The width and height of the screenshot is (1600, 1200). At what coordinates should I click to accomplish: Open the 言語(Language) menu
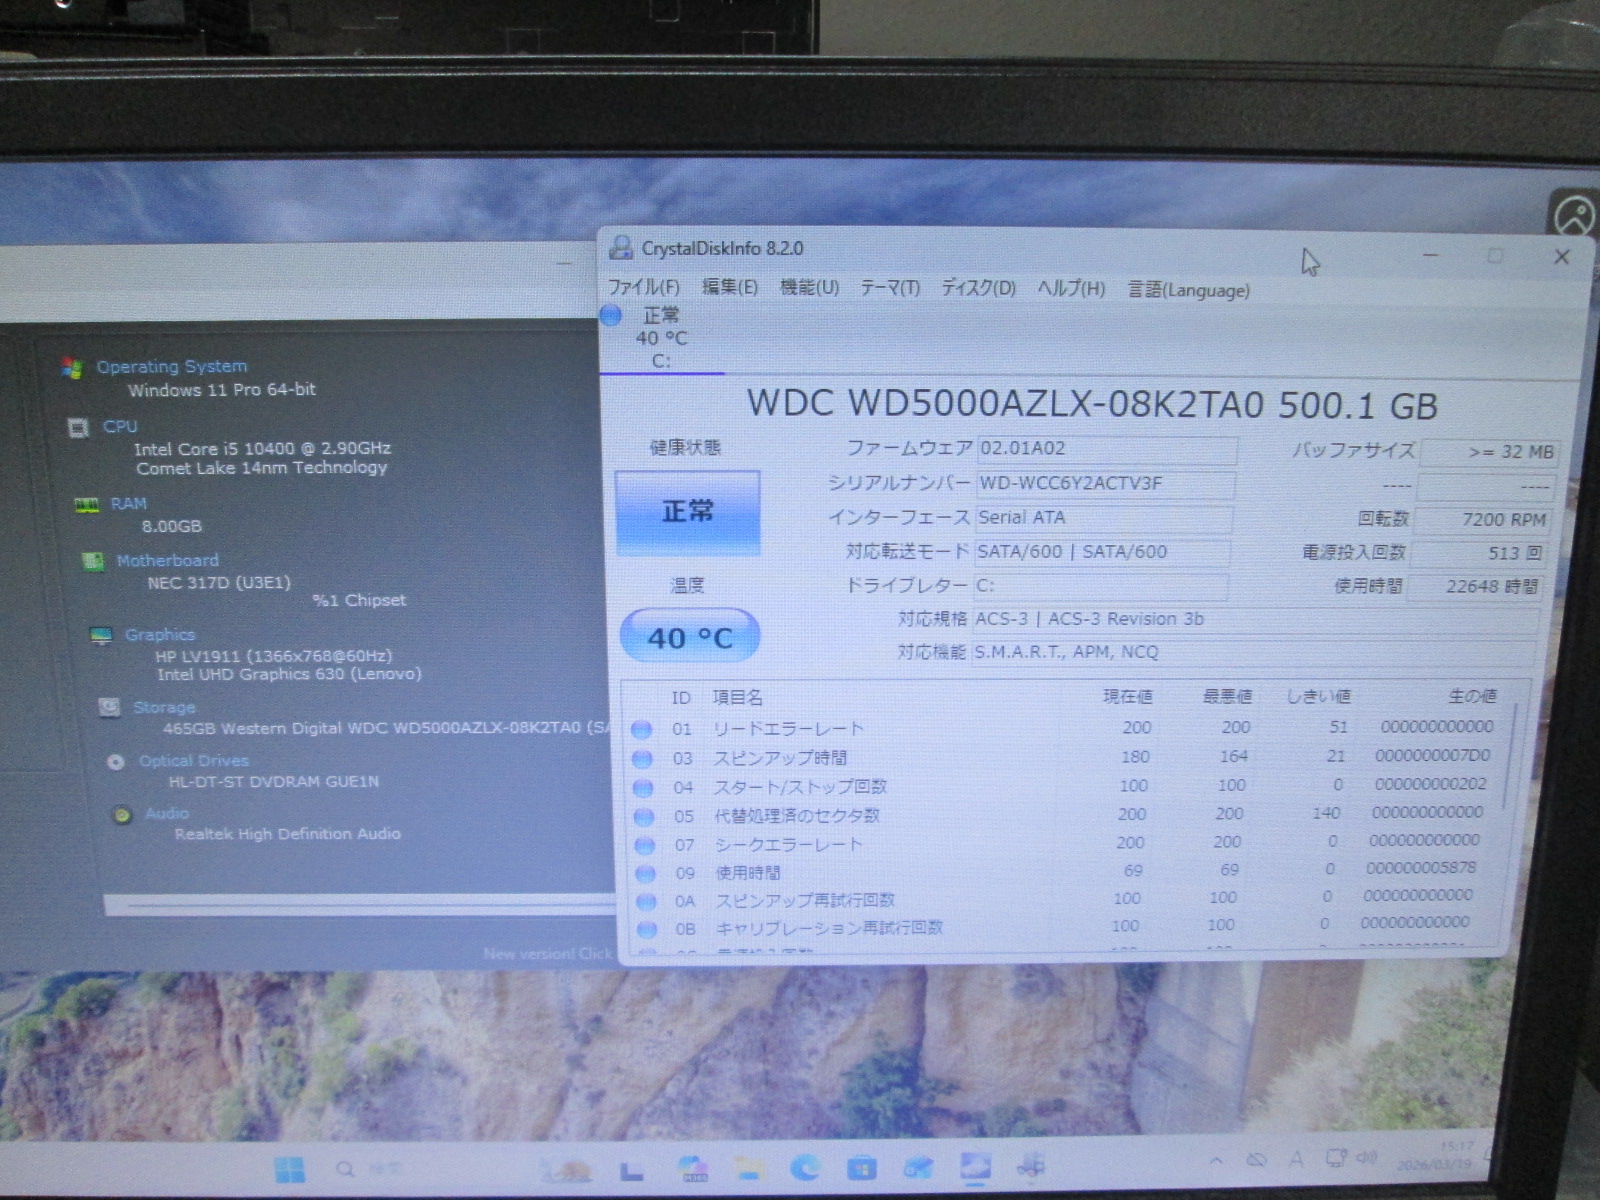coord(1188,290)
